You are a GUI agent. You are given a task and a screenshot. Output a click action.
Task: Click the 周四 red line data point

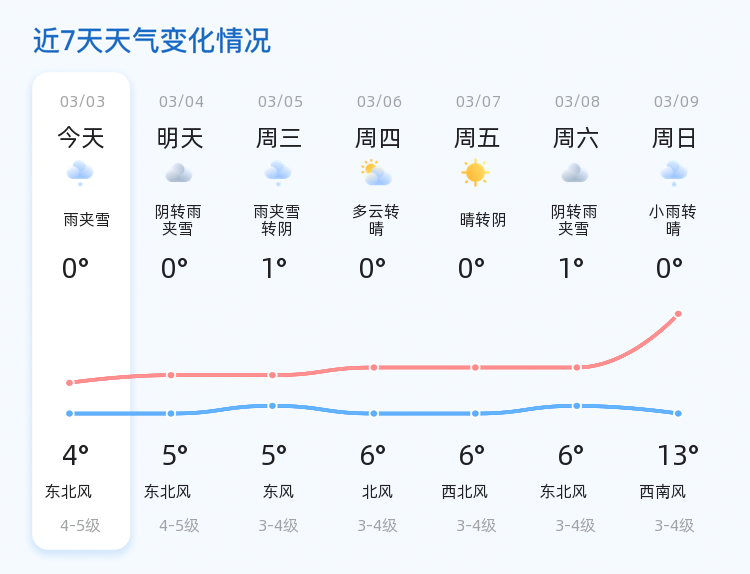pos(374,367)
